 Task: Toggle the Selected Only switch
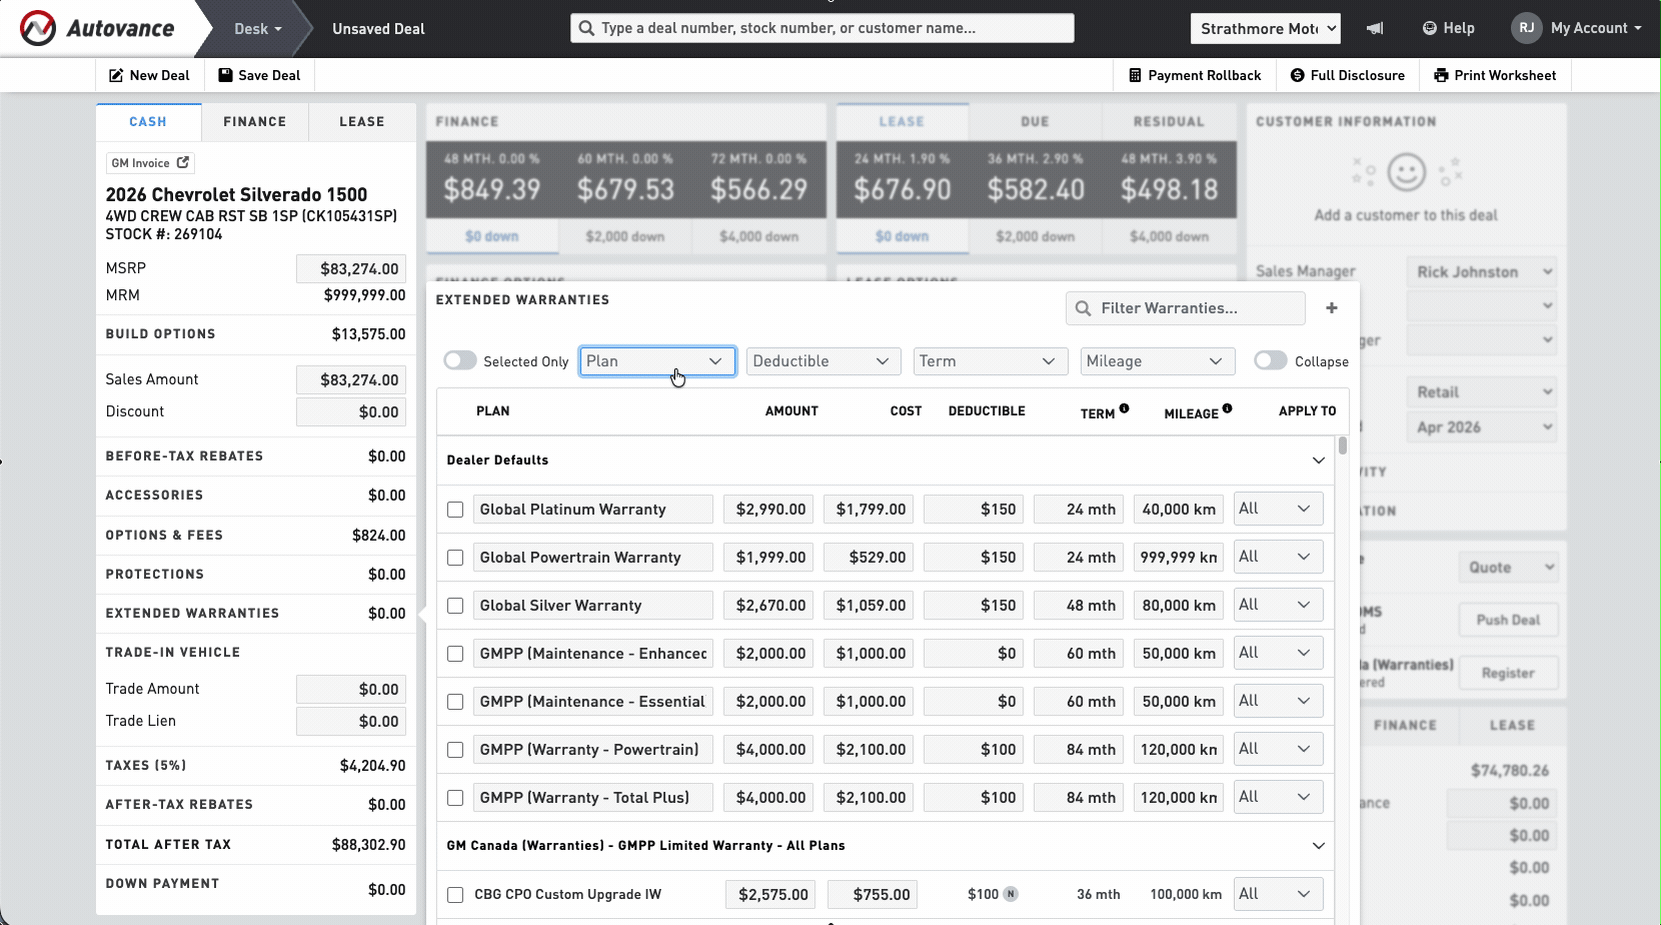tap(460, 360)
